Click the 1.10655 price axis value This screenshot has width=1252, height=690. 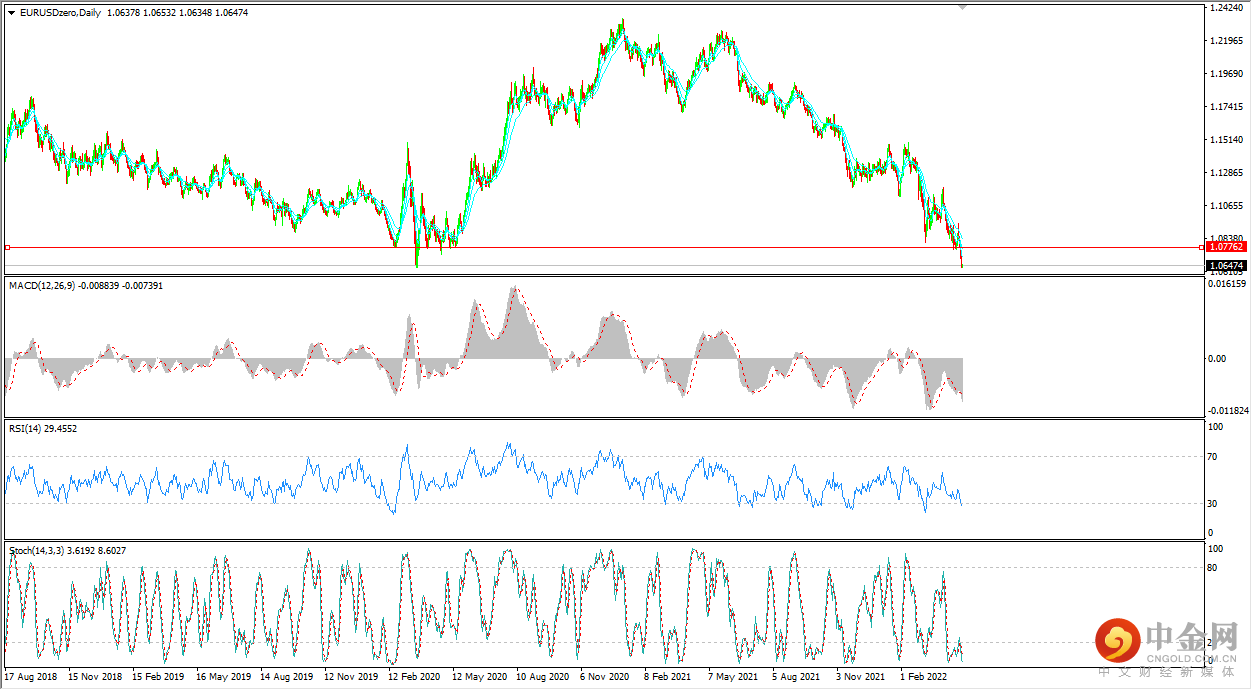point(1224,206)
